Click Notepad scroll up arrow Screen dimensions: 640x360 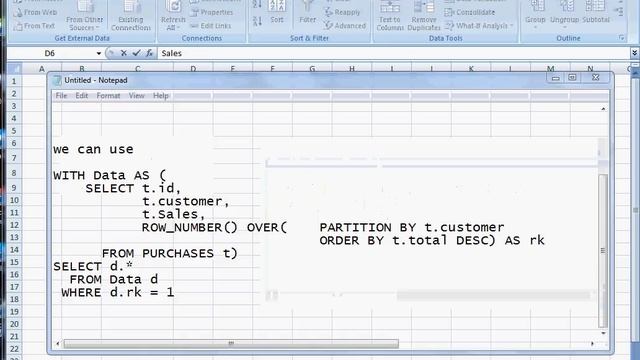[603, 109]
